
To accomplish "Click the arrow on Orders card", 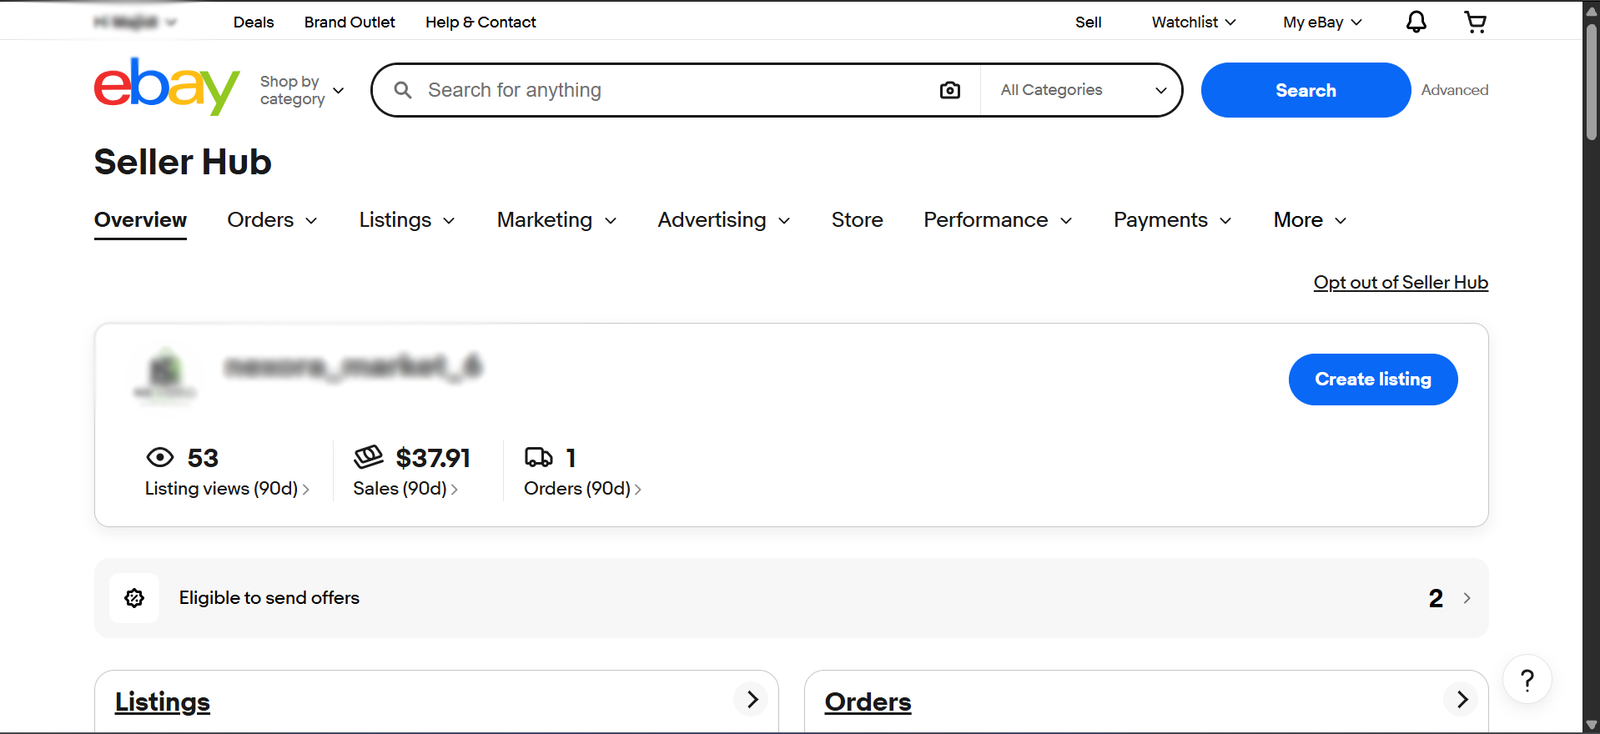I will click(1462, 699).
